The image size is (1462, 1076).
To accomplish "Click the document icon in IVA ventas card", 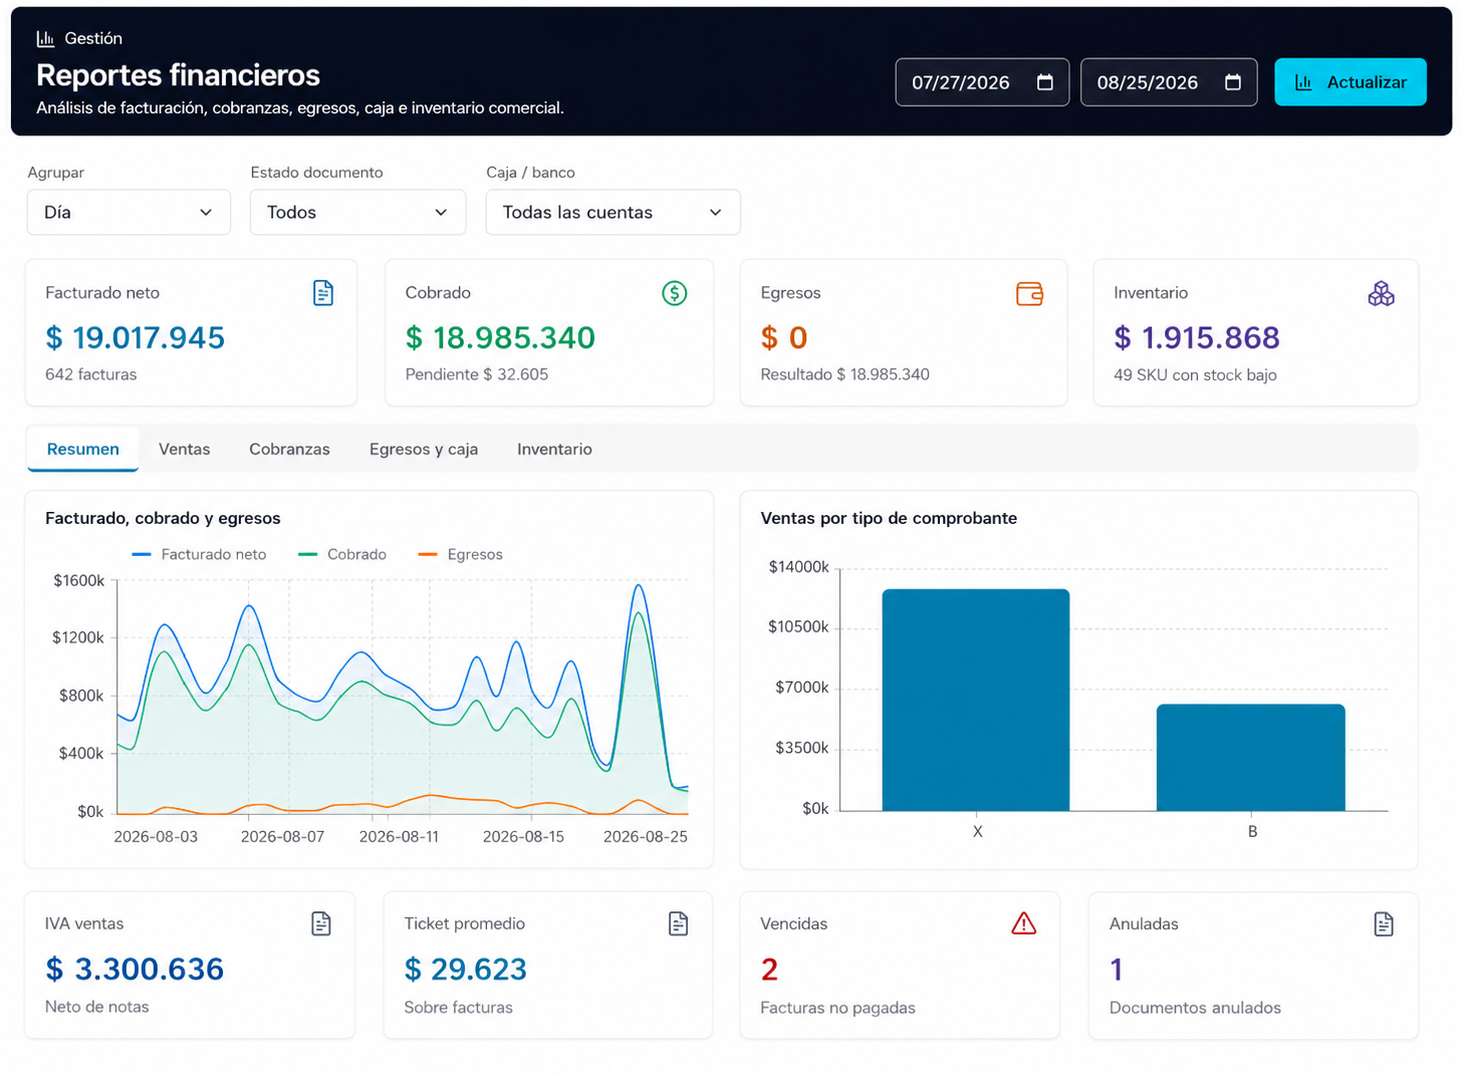I will 321,924.
